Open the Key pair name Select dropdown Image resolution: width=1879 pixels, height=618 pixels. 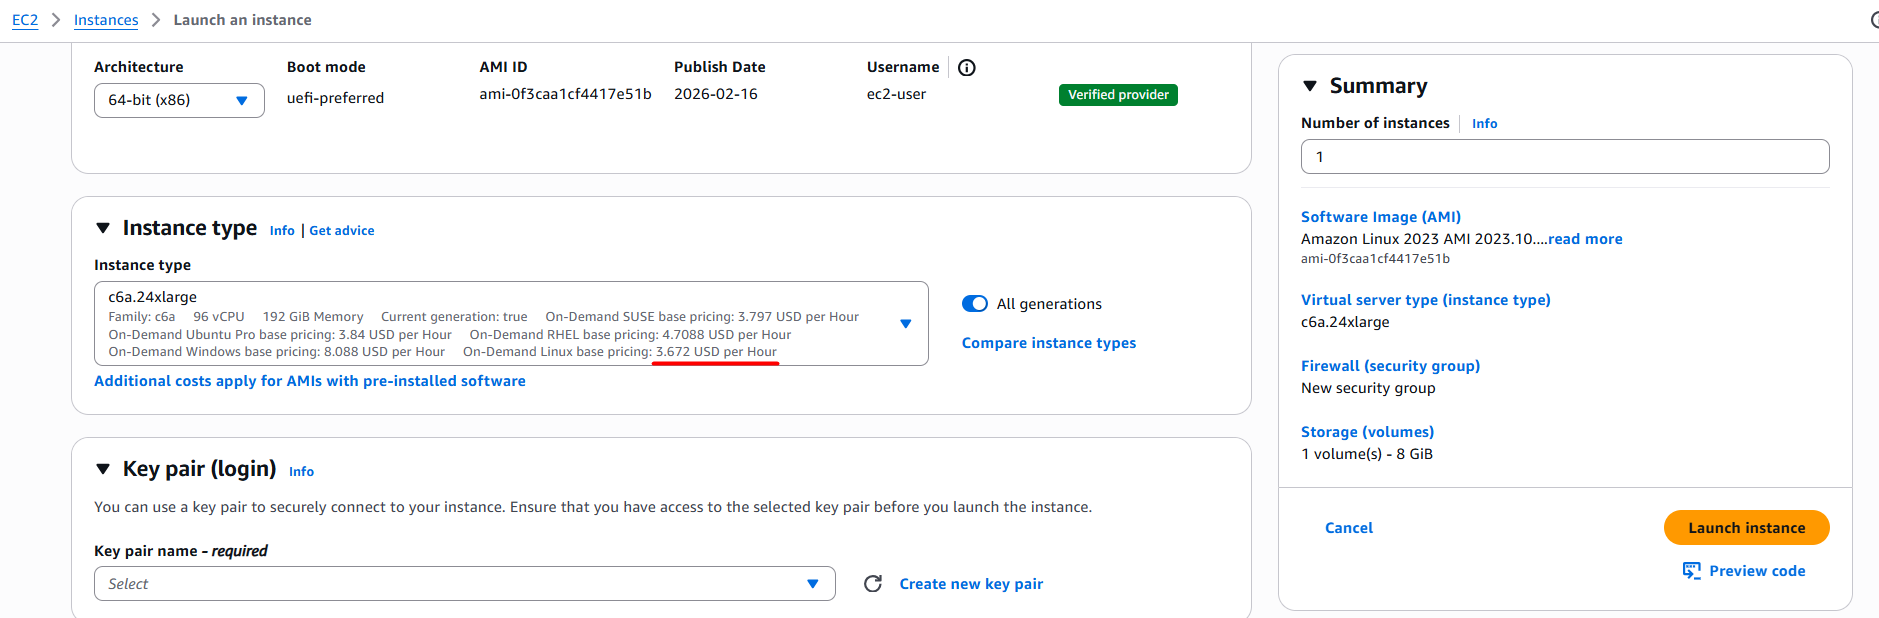tap(464, 584)
